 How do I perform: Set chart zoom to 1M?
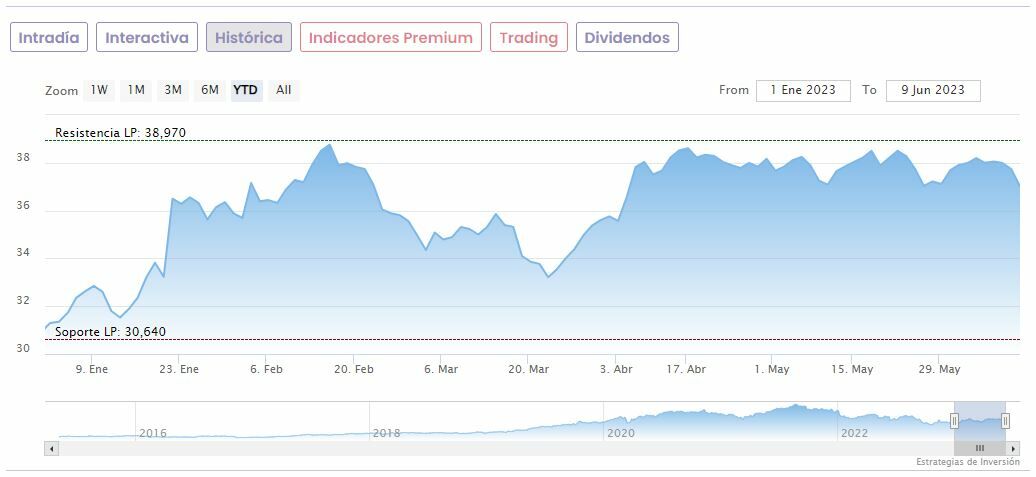(136, 90)
